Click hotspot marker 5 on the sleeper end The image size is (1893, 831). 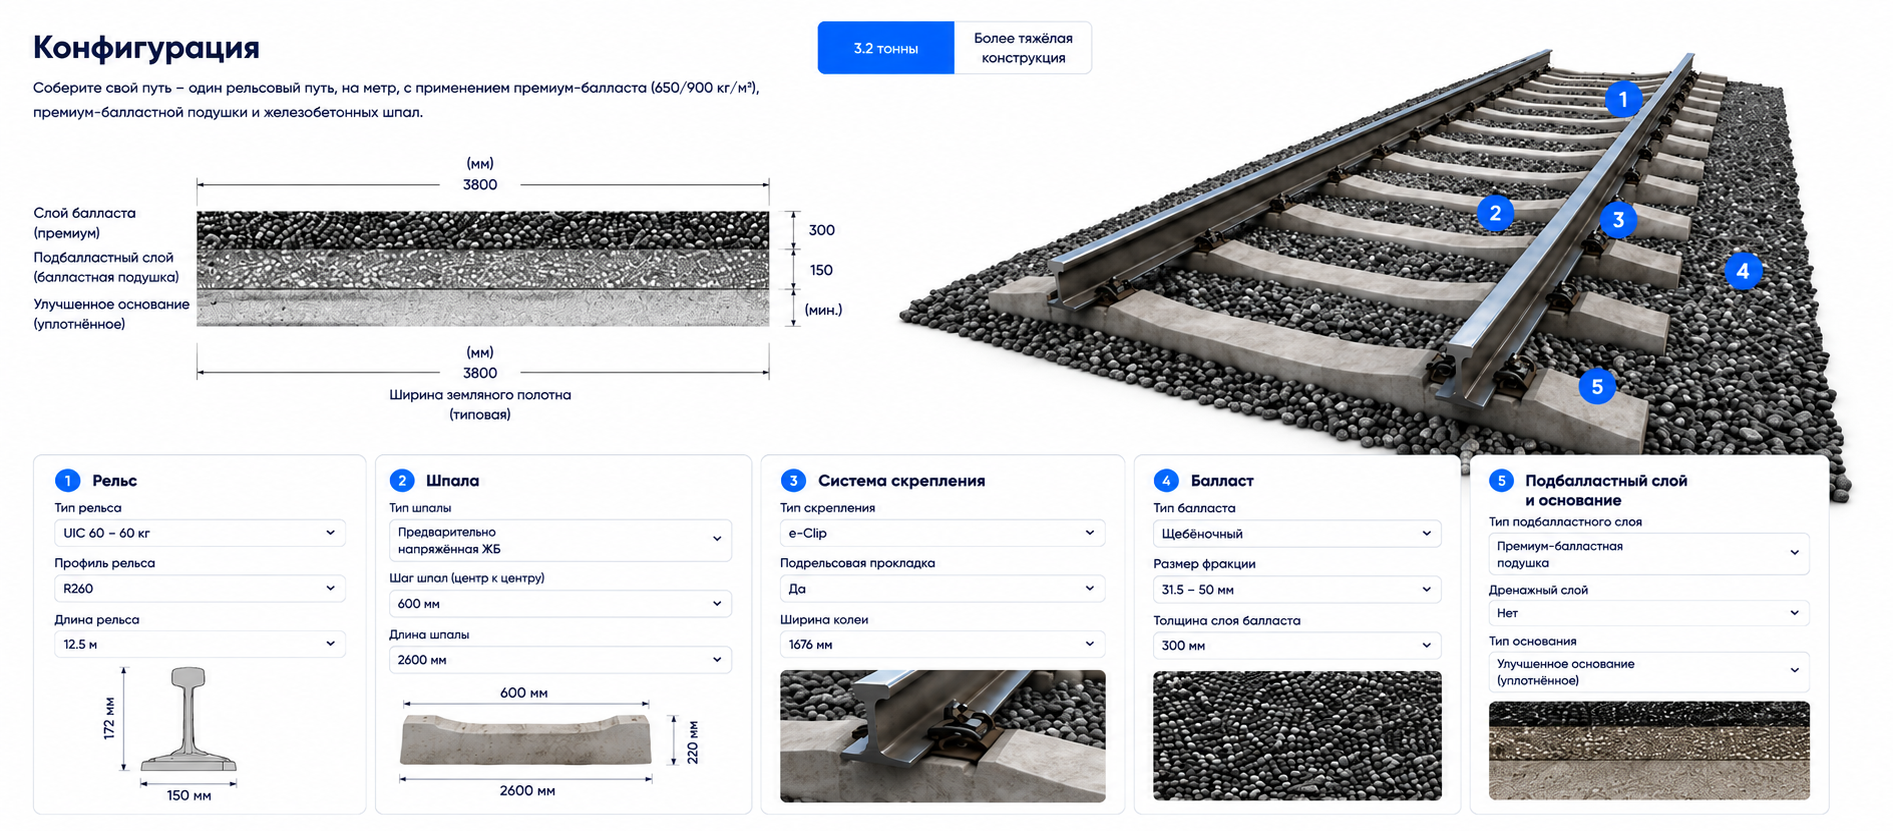[x=1597, y=387]
